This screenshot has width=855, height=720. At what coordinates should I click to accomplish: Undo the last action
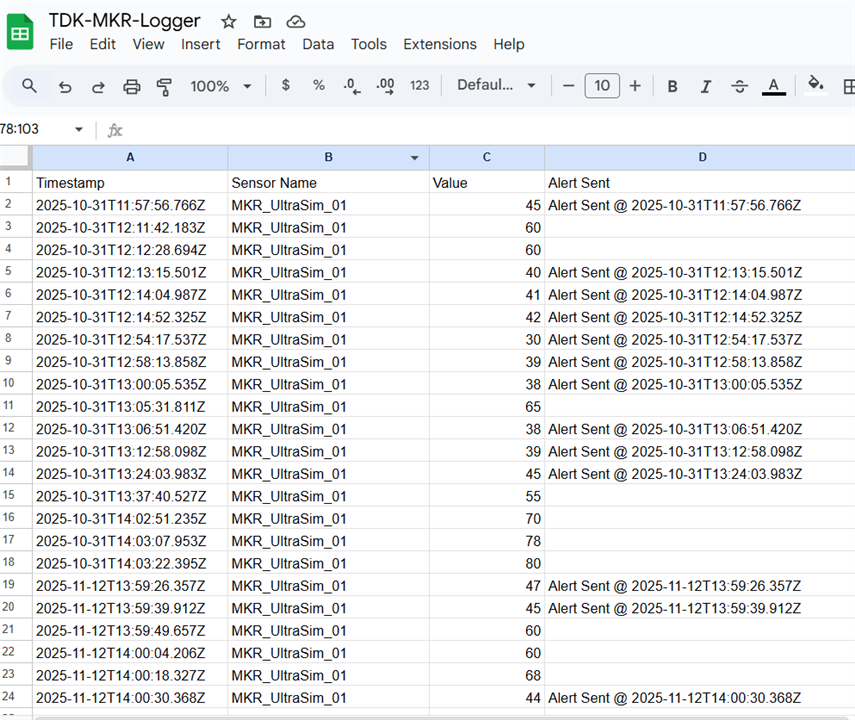coord(65,86)
